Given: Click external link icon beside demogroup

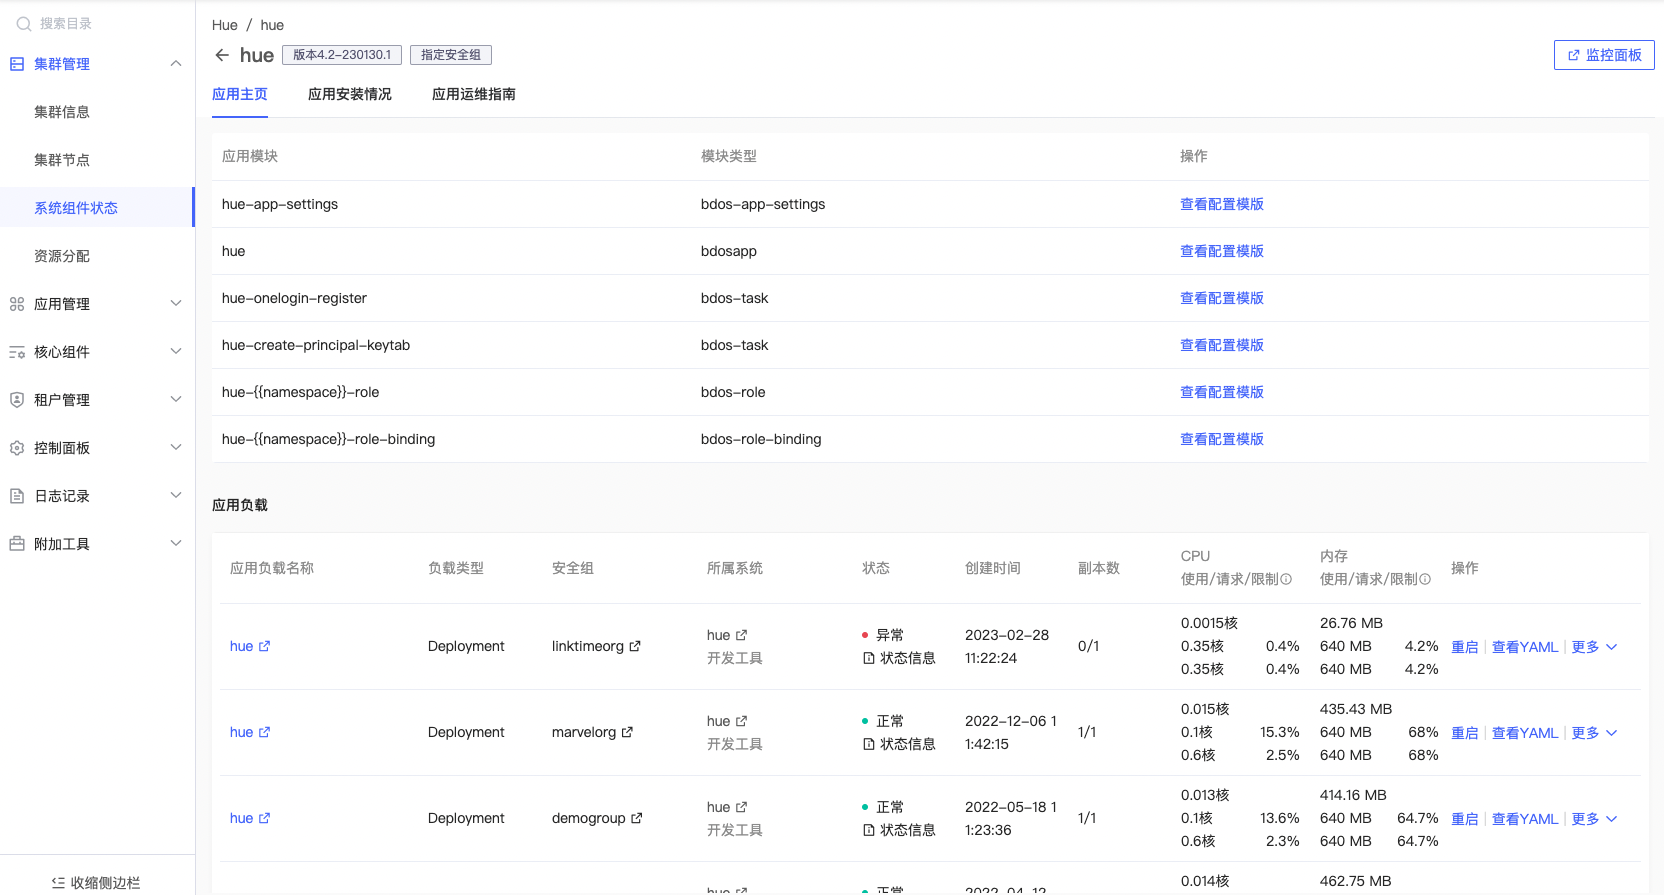Looking at the screenshot, I should (x=637, y=818).
